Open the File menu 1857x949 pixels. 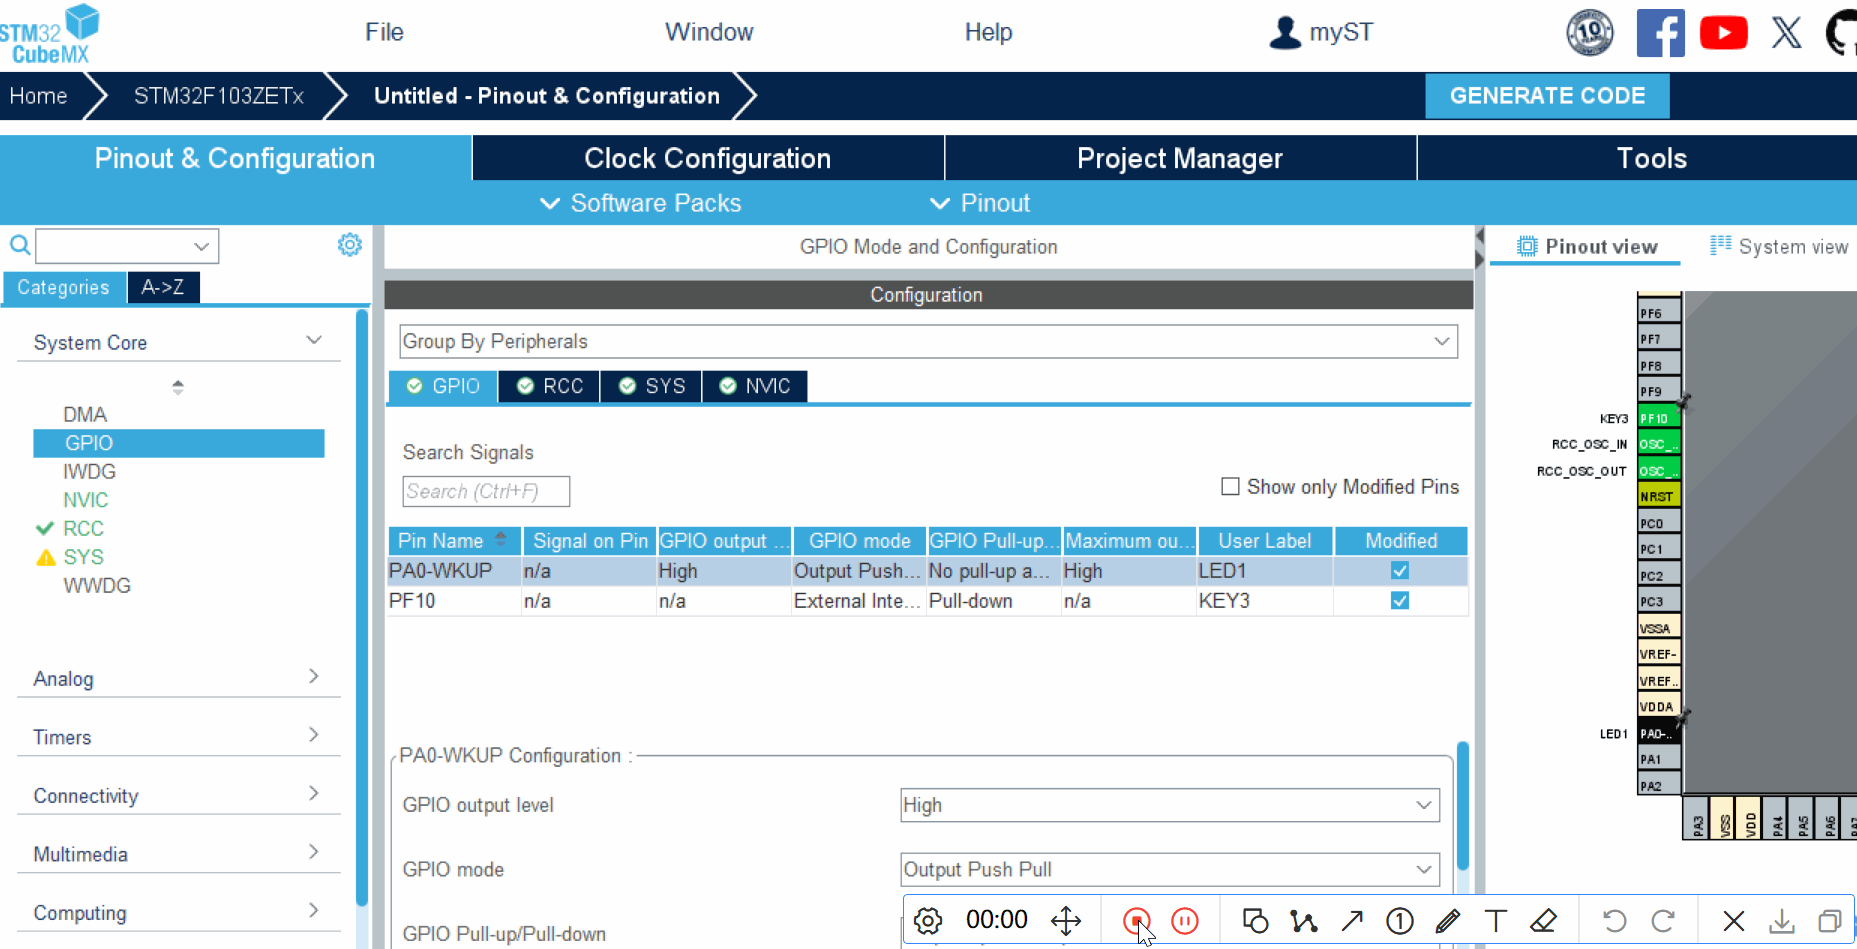click(384, 32)
